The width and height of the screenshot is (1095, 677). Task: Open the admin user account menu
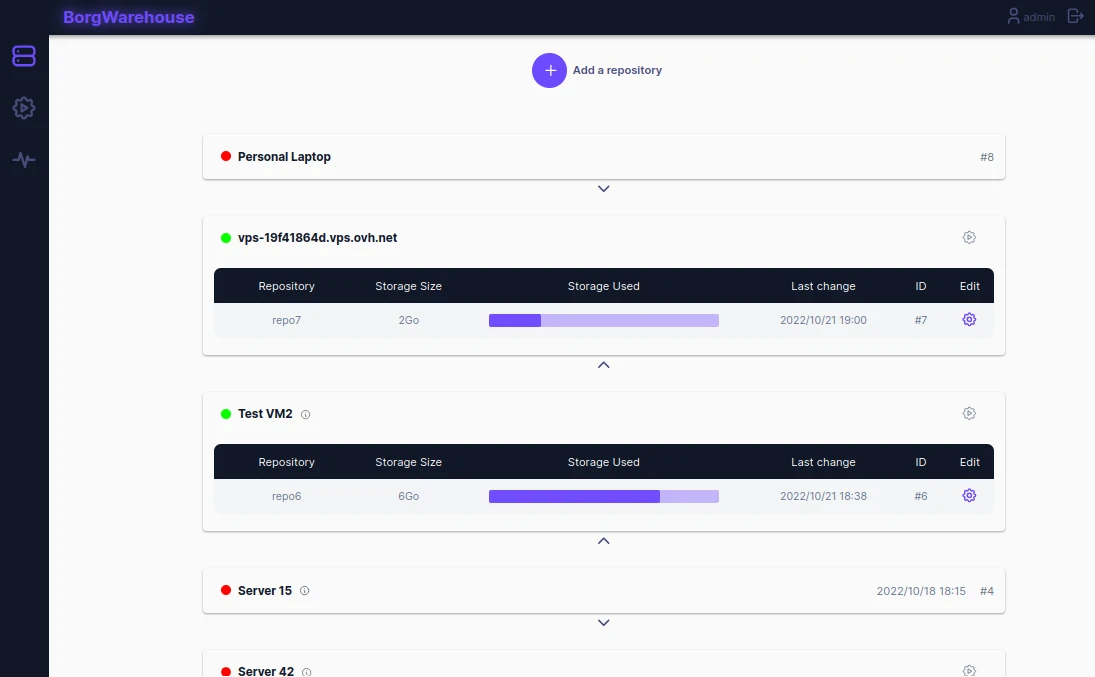pyautogui.click(x=1031, y=17)
